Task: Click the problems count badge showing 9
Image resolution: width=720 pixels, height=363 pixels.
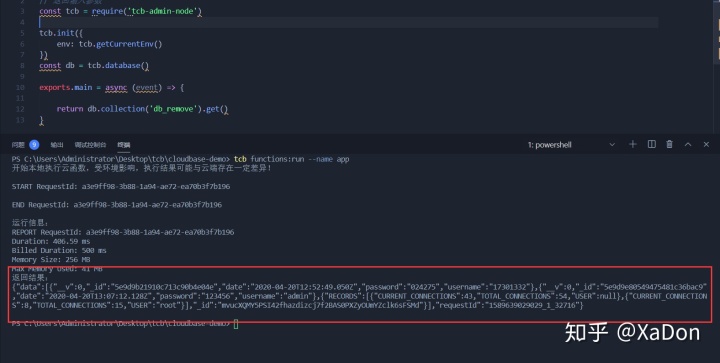Action: (x=34, y=145)
